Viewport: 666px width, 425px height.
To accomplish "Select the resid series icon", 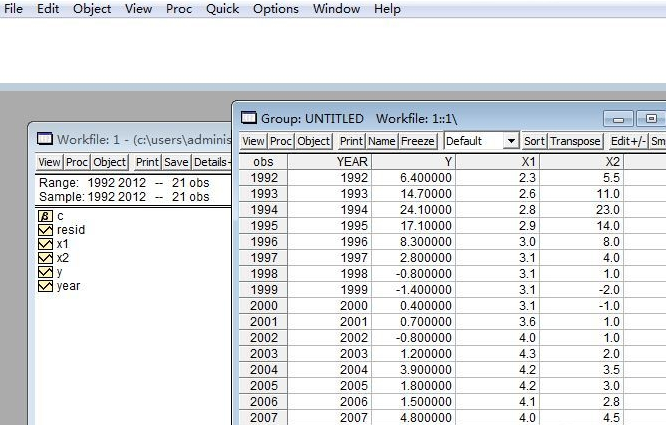I will [x=45, y=230].
